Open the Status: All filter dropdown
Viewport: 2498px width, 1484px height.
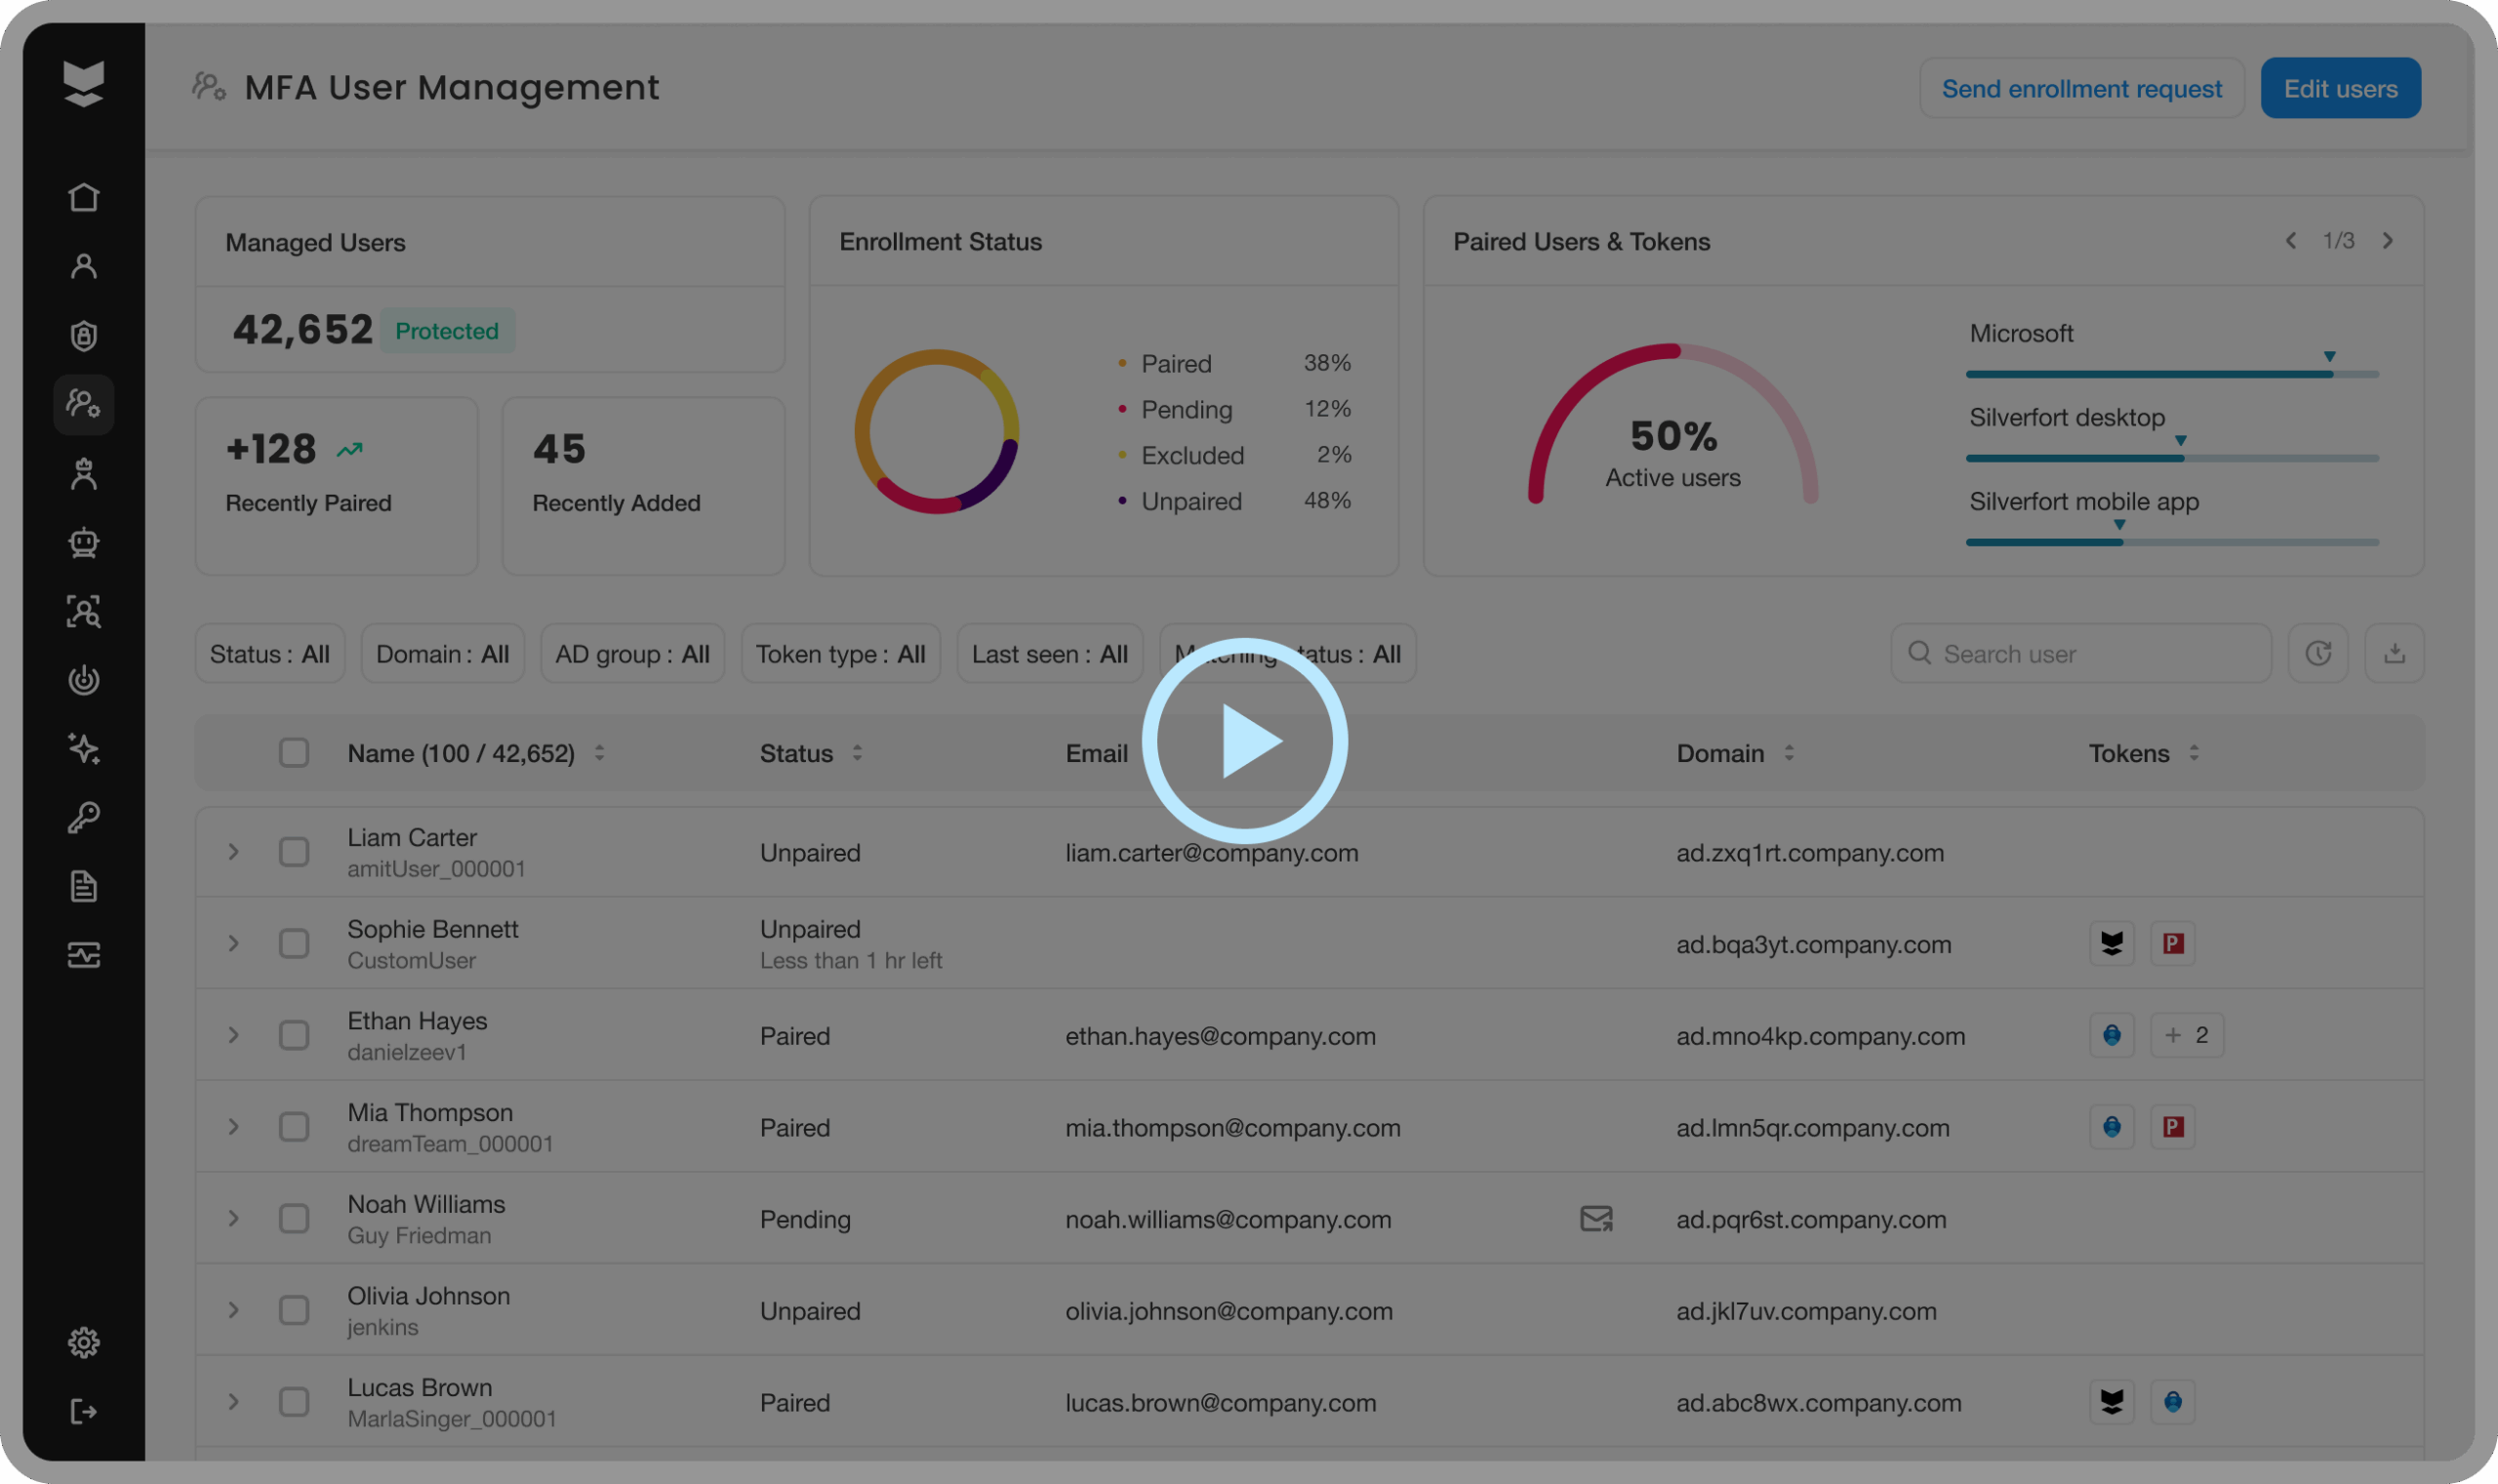[x=270, y=654]
